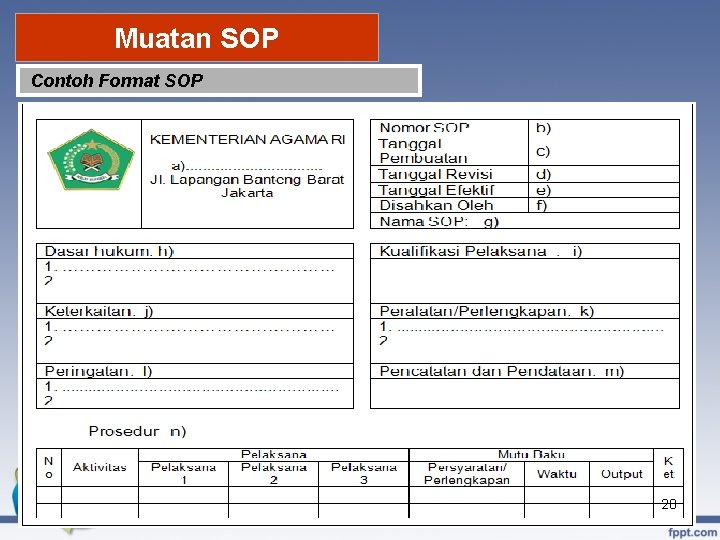
Task: Click the Disahkan Oleh label cell
Action: pyautogui.click(x=450, y=205)
